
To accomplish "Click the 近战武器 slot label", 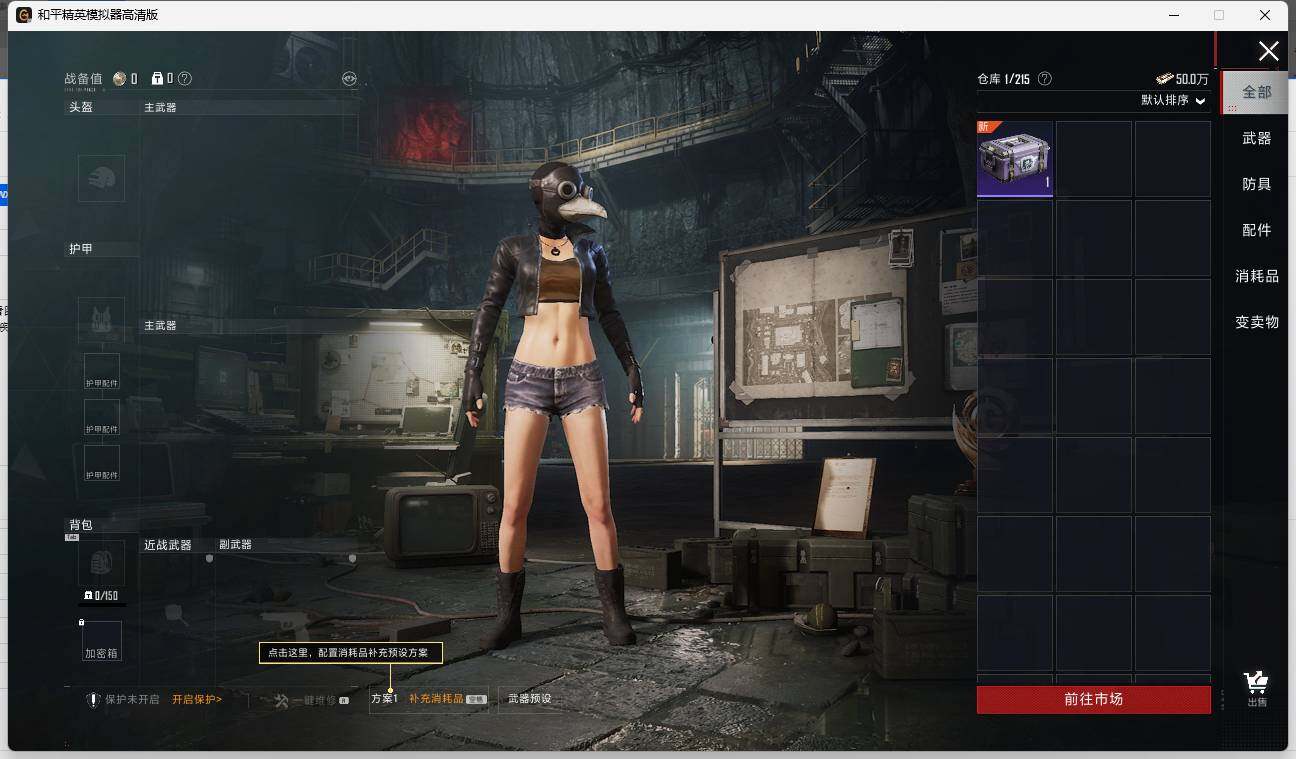I will pyautogui.click(x=168, y=545).
